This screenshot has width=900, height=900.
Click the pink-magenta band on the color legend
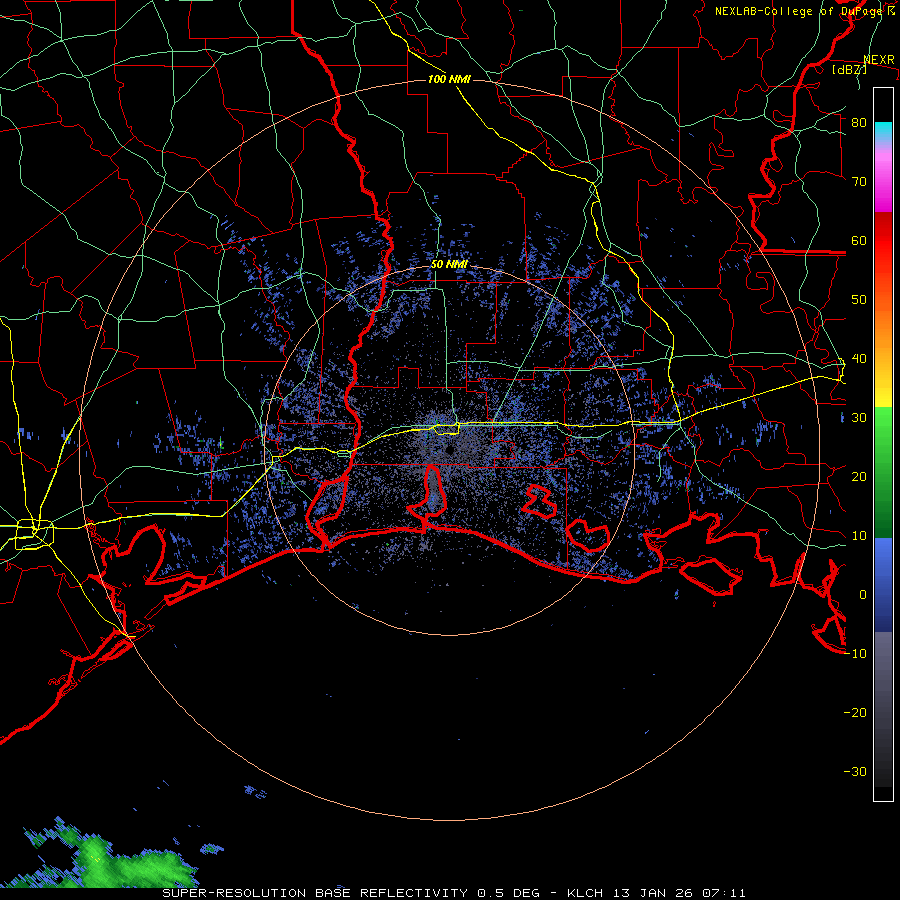(883, 178)
